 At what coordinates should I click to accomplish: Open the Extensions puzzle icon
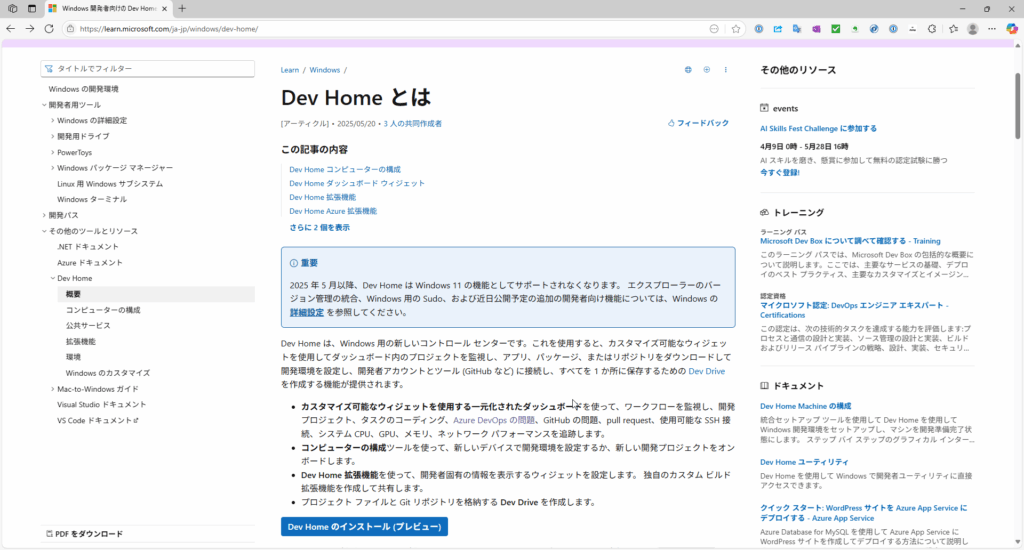[x=932, y=29]
